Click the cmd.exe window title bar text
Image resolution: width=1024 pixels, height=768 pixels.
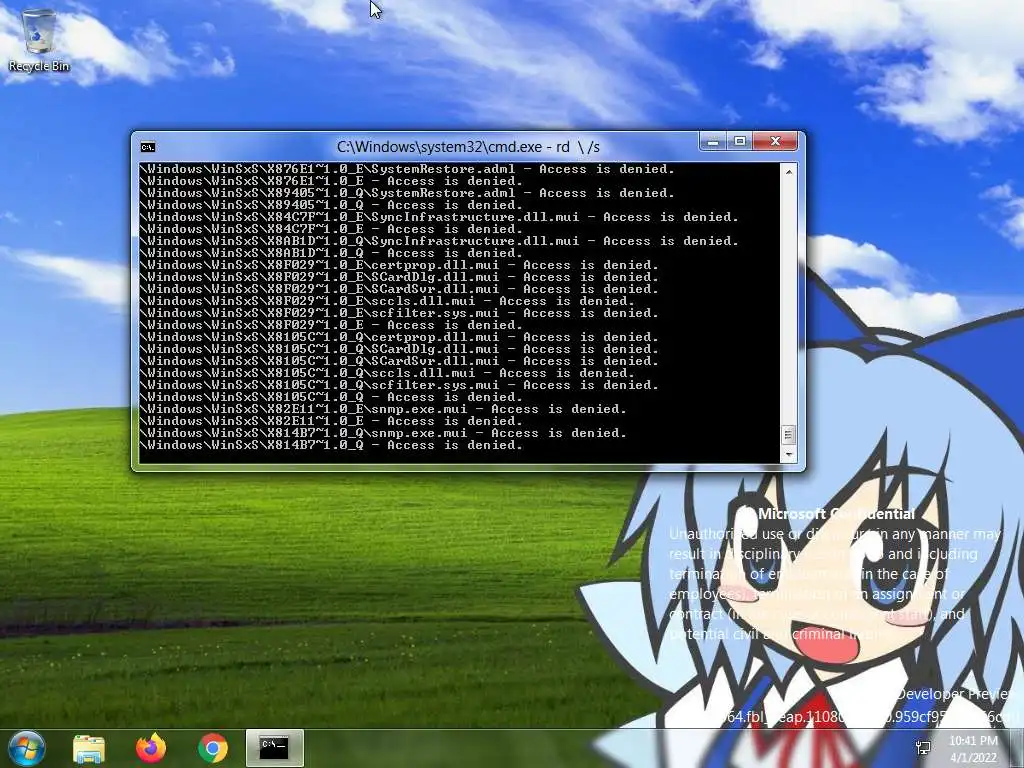(x=468, y=147)
